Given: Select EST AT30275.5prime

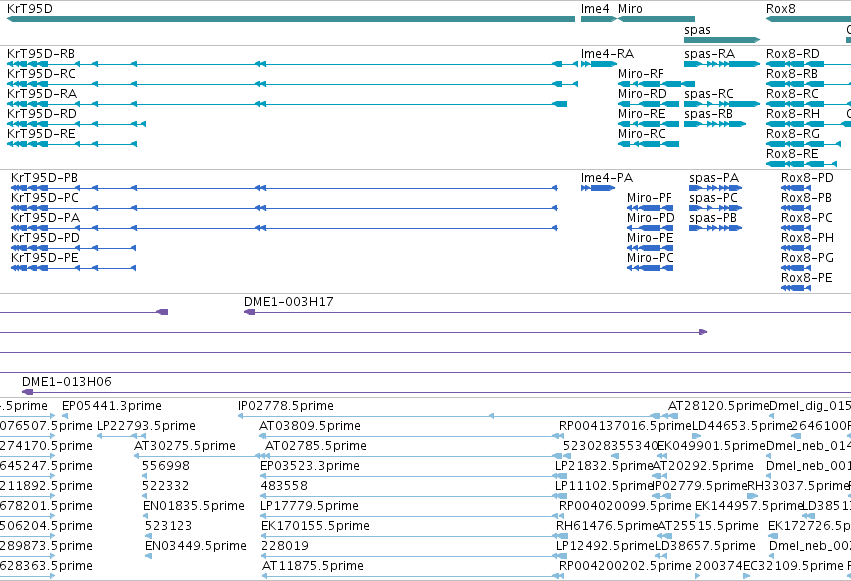Looking at the screenshot, I should click(185, 446).
